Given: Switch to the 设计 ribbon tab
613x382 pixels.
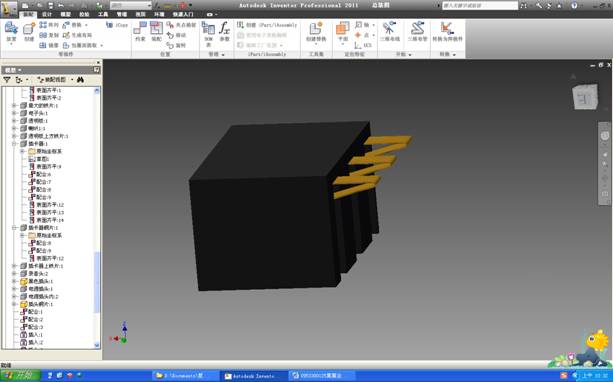Looking at the screenshot, I should pos(47,14).
